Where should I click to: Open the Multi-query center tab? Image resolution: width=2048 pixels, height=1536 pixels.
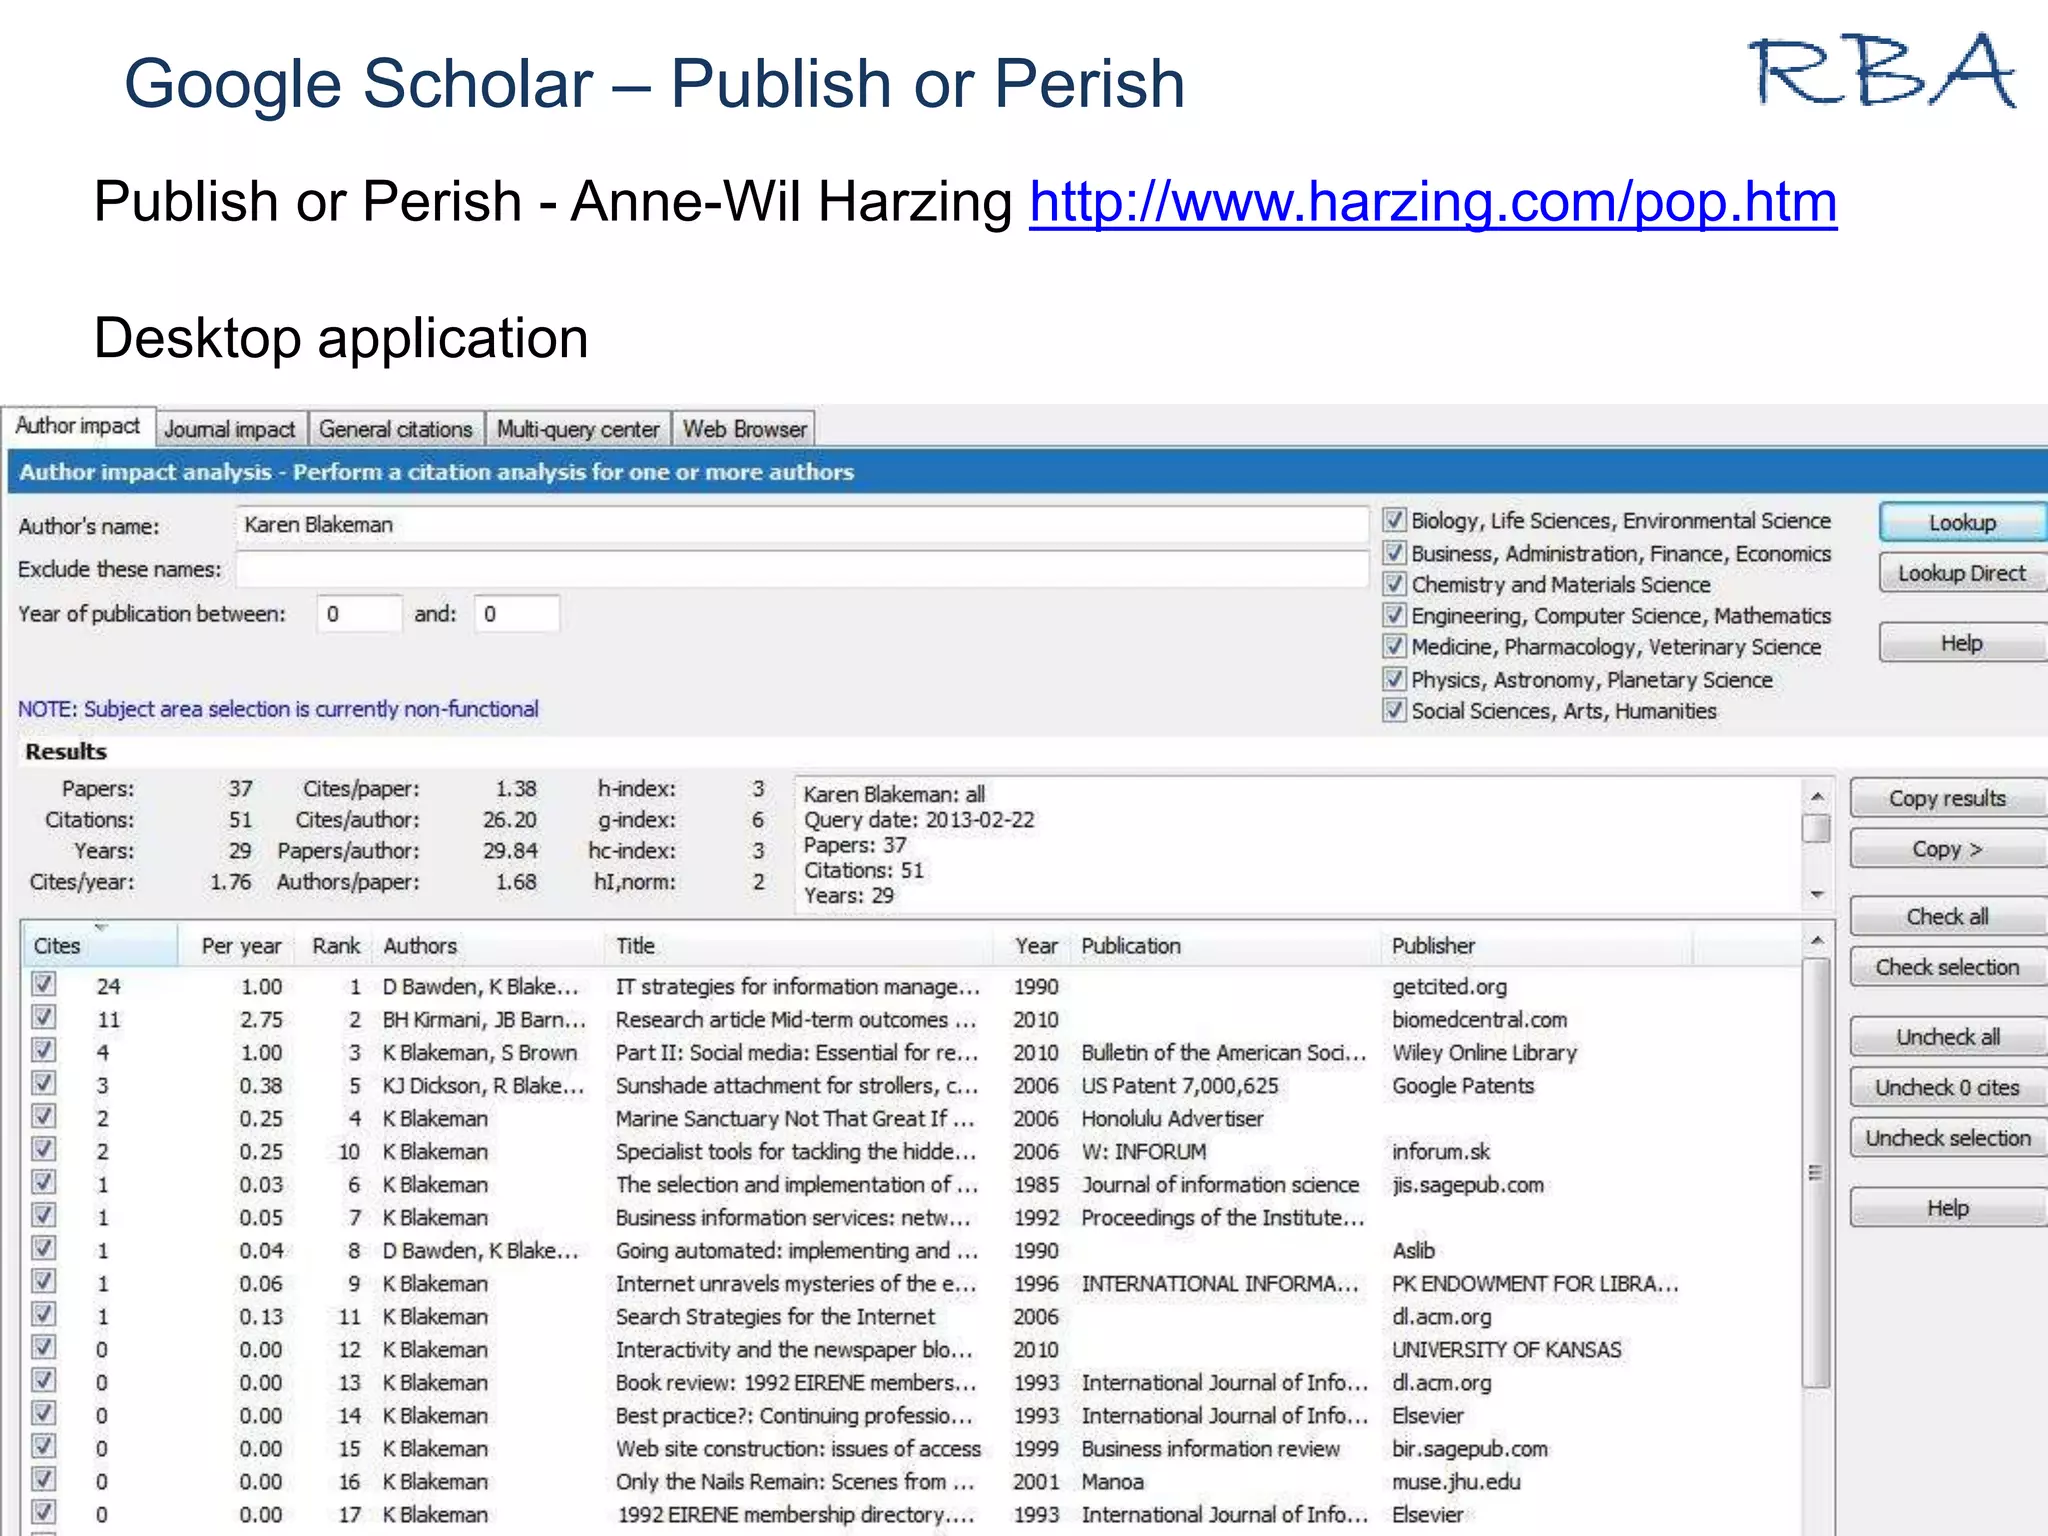tap(578, 429)
